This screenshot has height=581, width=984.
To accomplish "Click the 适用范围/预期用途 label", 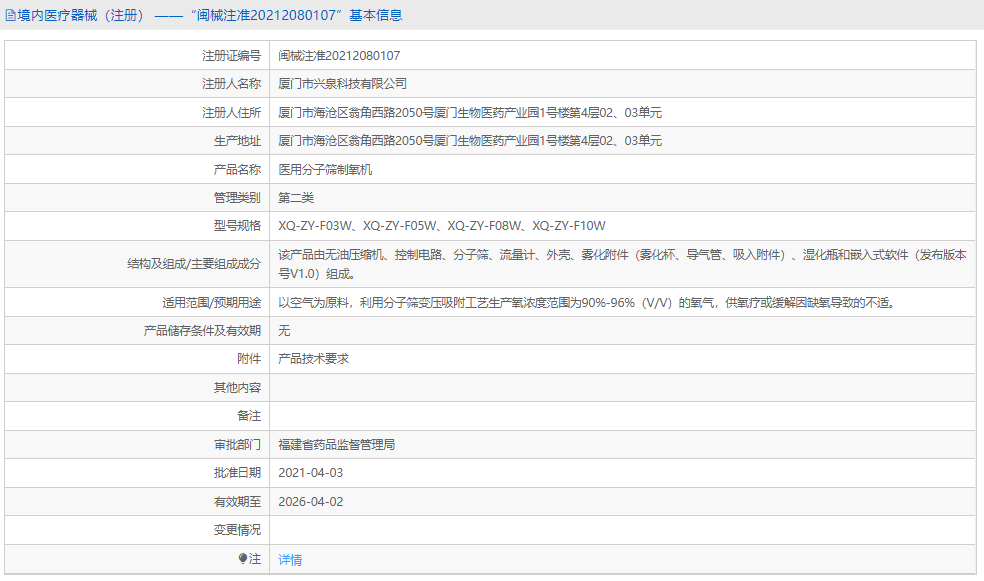I will 211,303.
